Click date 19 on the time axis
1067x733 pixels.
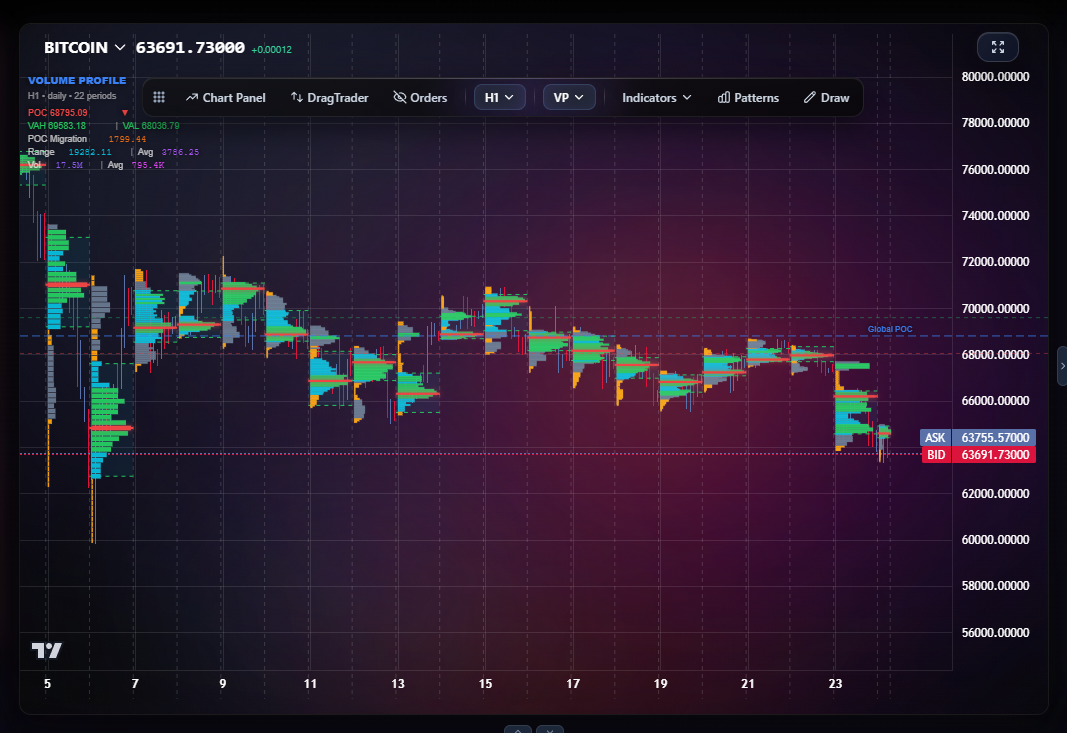(x=661, y=684)
